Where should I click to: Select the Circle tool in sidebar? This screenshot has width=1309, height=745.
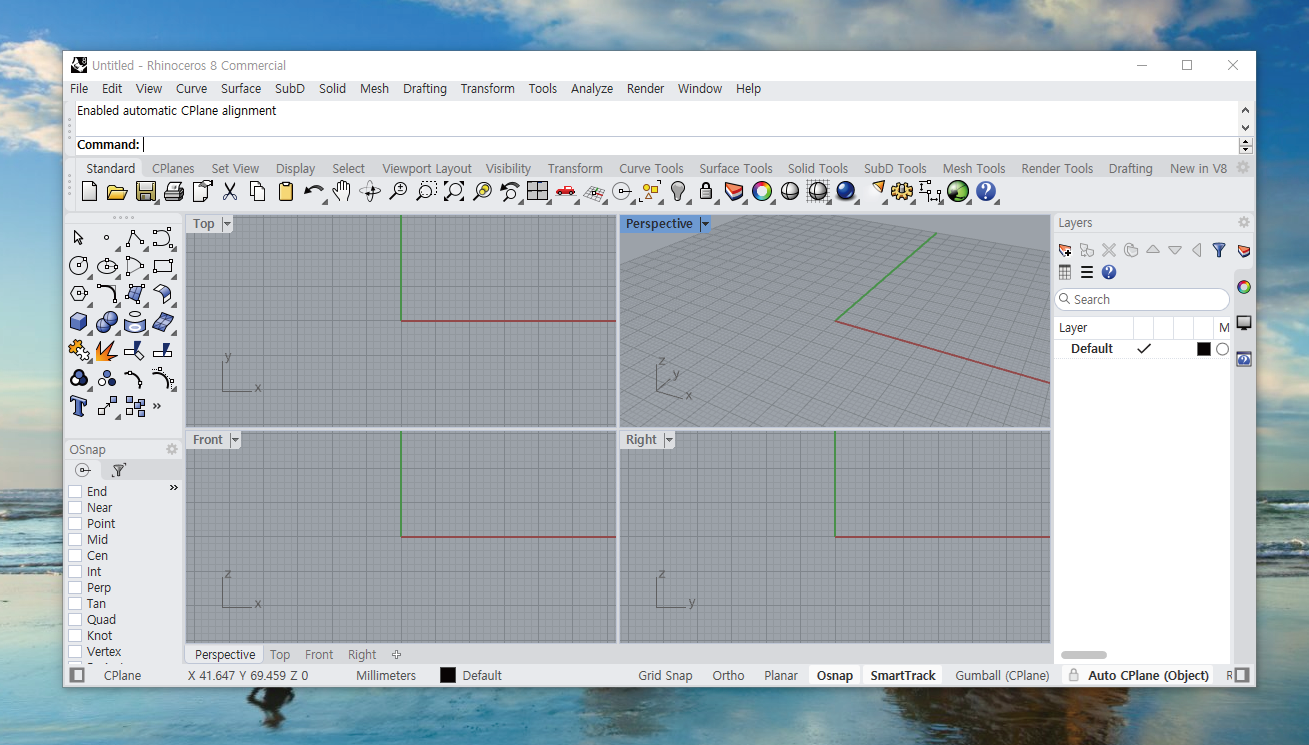pos(79,266)
